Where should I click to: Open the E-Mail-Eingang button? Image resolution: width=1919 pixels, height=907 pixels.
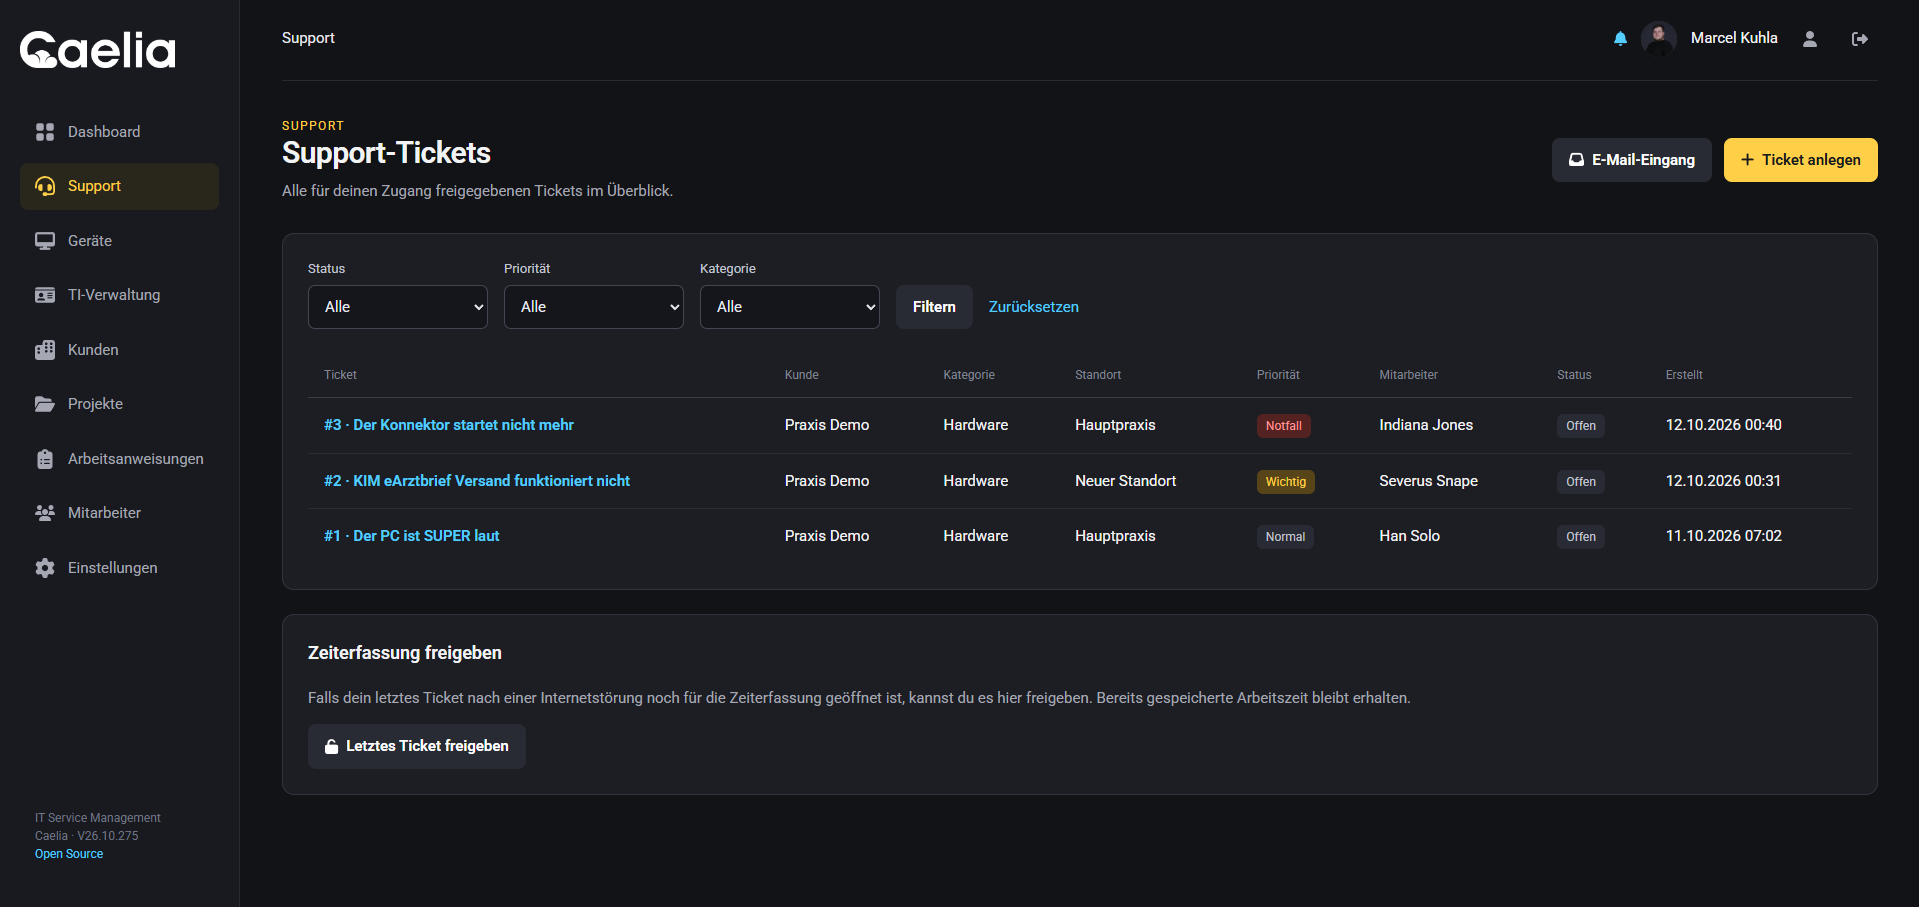pos(1632,160)
